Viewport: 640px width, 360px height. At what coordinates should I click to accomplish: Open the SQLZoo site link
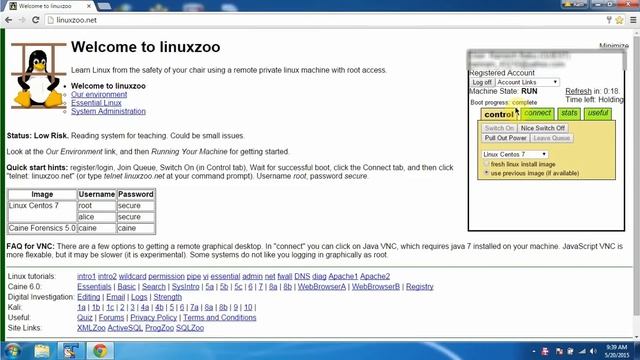(x=190, y=328)
